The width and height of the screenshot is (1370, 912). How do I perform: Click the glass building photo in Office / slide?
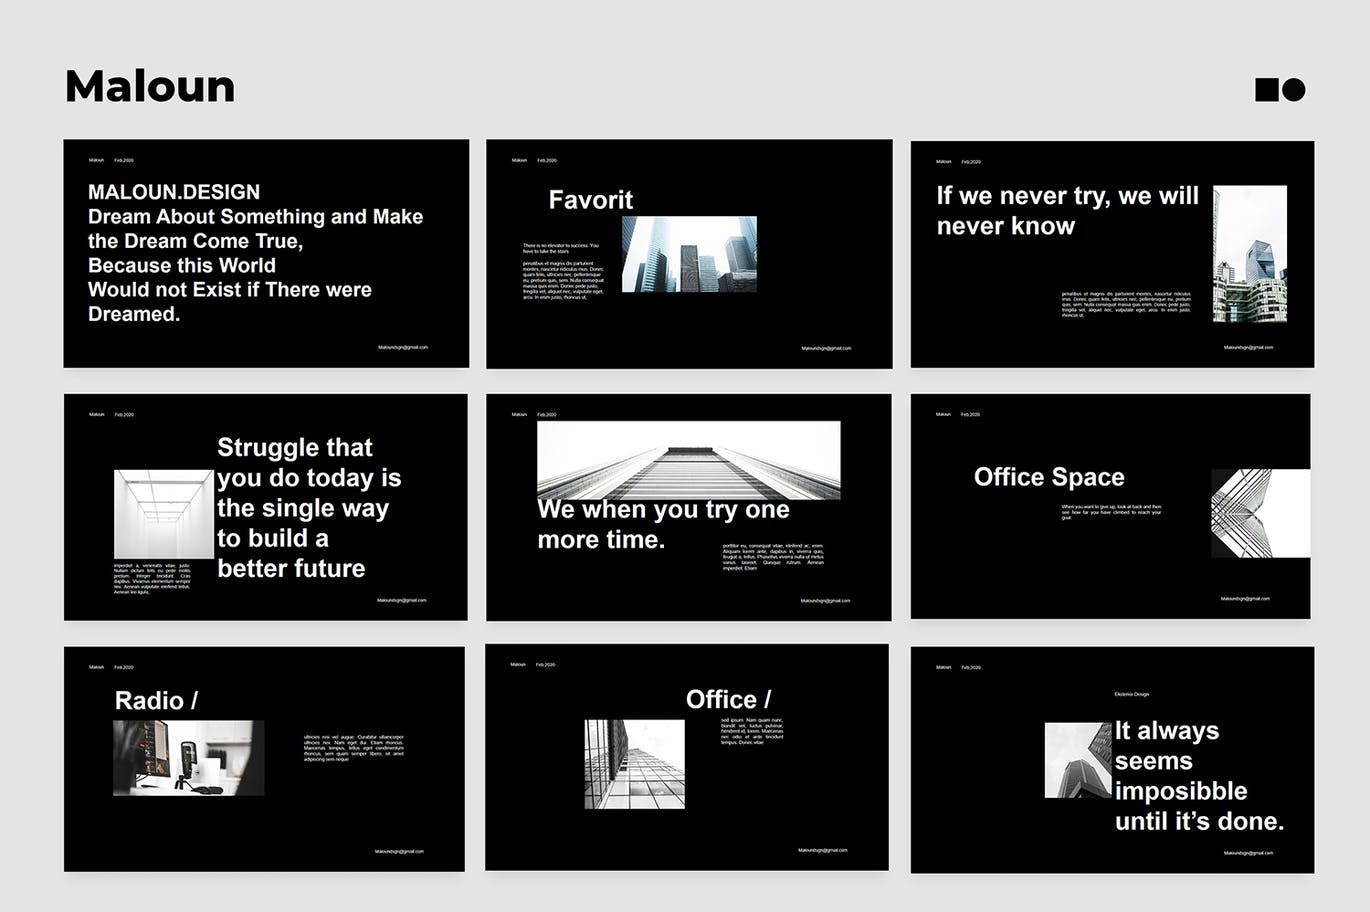click(x=634, y=764)
